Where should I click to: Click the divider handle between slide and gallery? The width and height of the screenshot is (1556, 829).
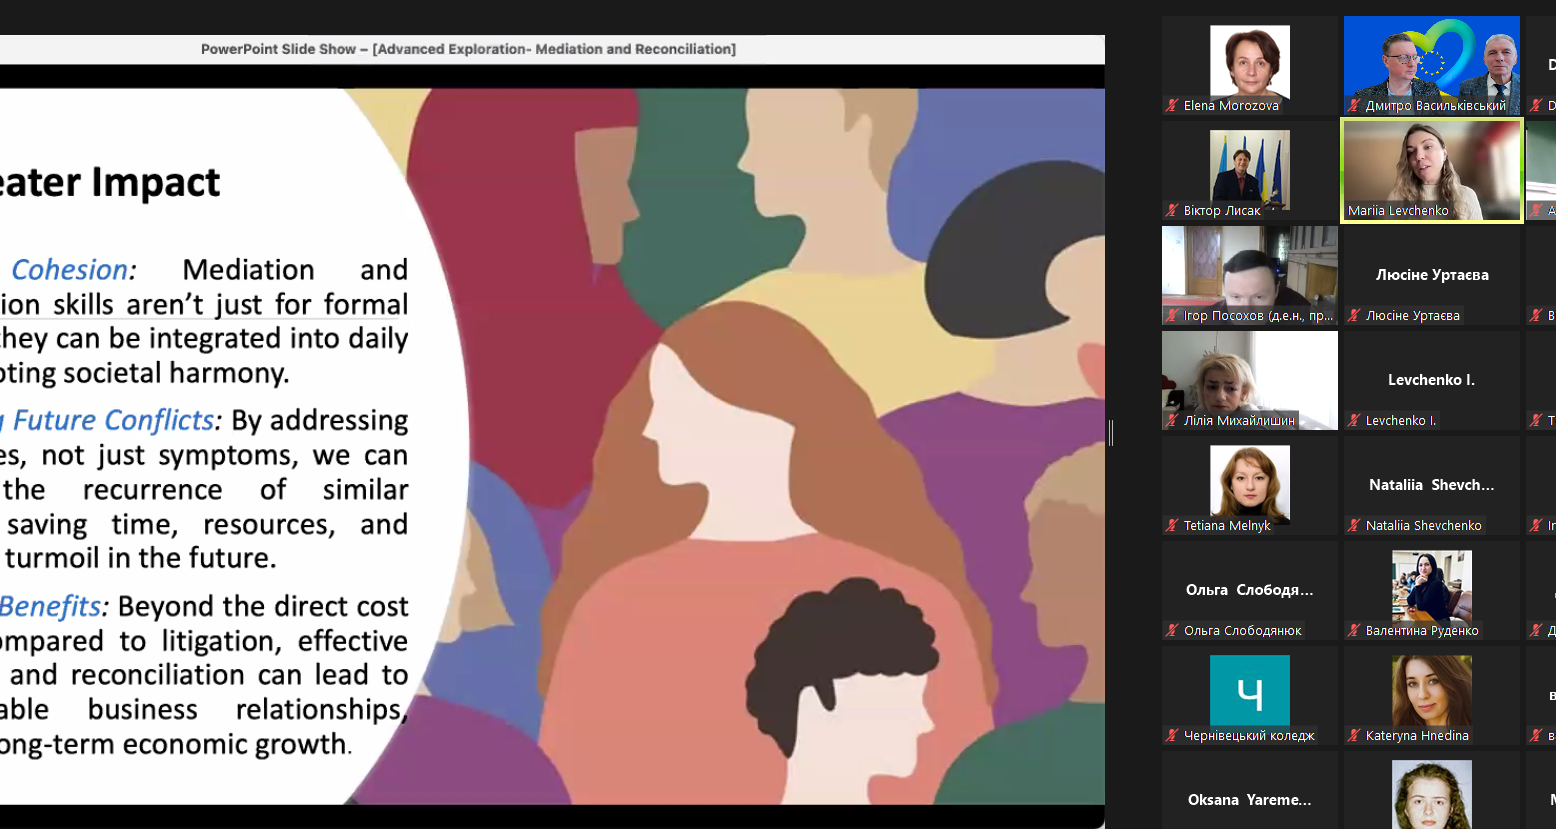(1111, 432)
